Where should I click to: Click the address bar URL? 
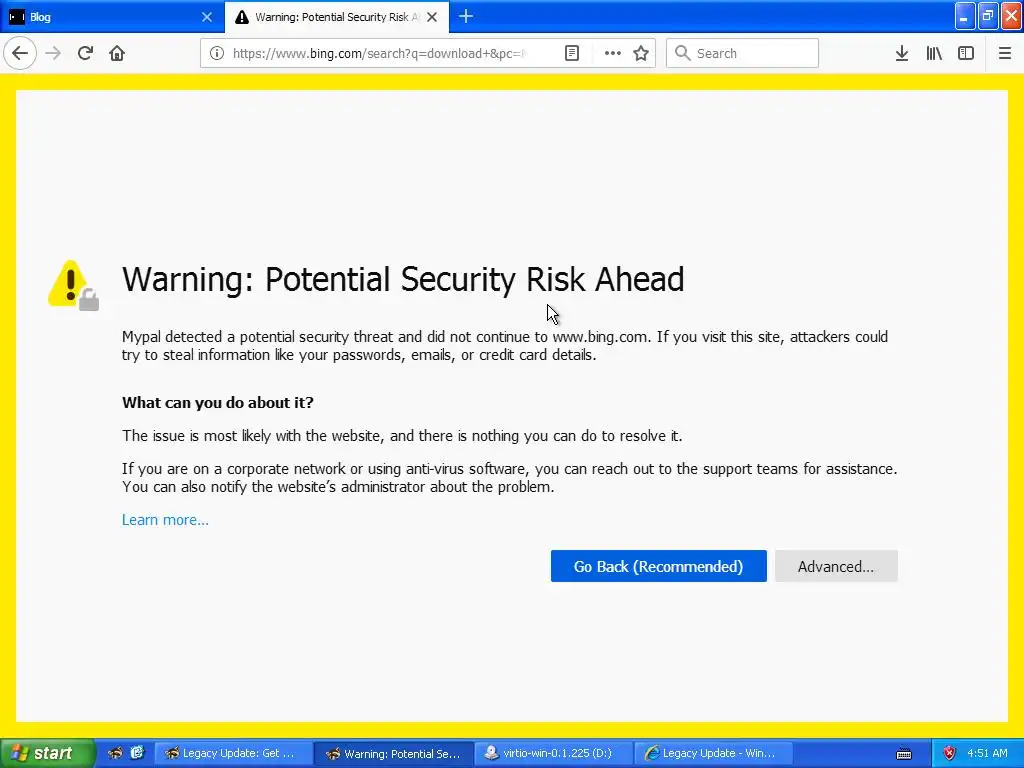379,54
